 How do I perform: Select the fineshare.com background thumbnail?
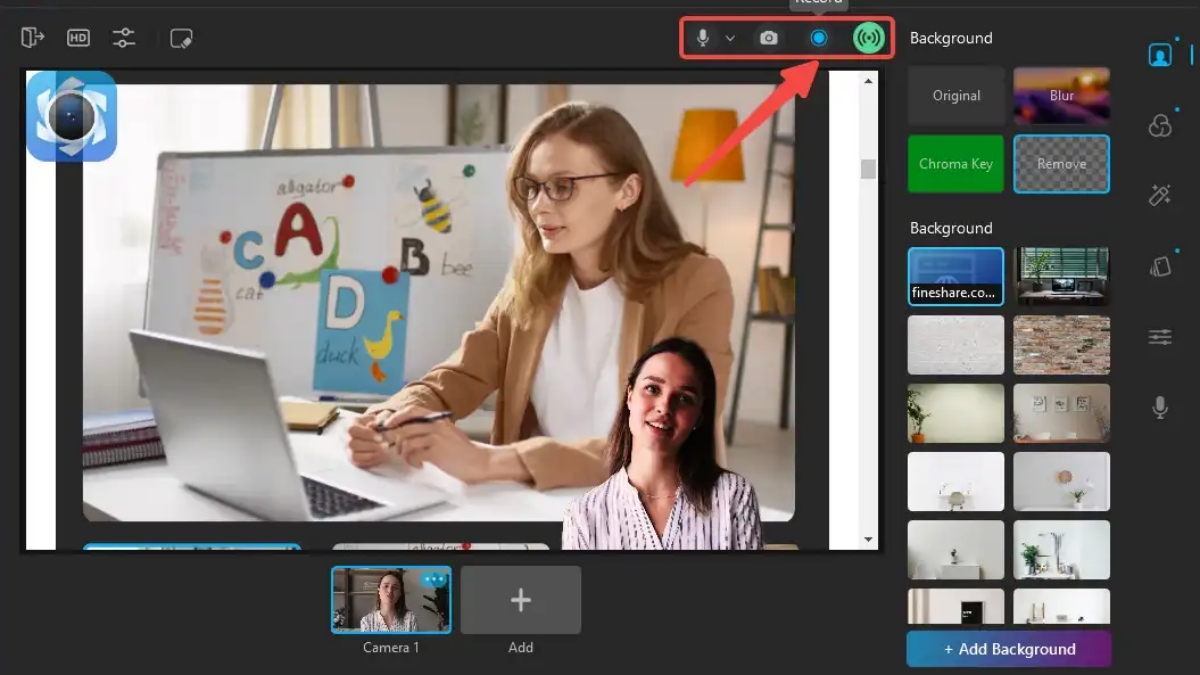click(x=955, y=276)
